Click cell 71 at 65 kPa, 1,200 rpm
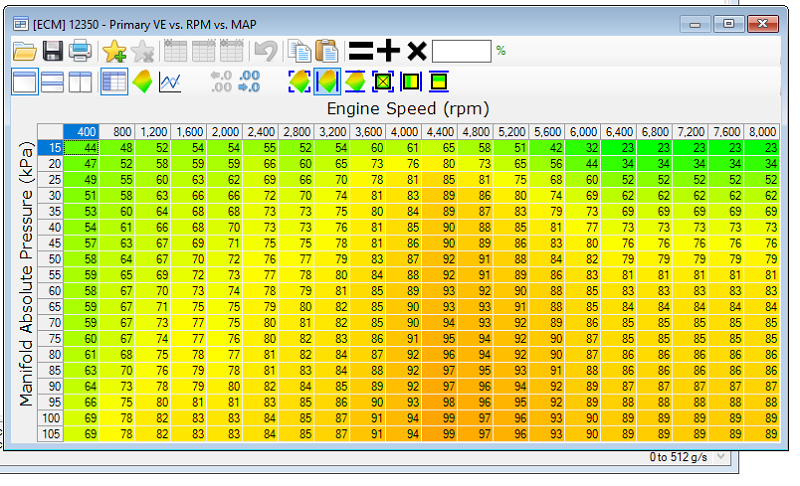The image size is (800, 486). click(153, 306)
